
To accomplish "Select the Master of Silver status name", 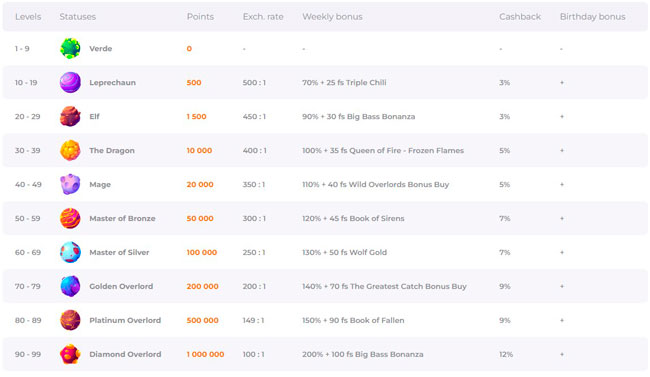I will pyautogui.click(x=119, y=253).
